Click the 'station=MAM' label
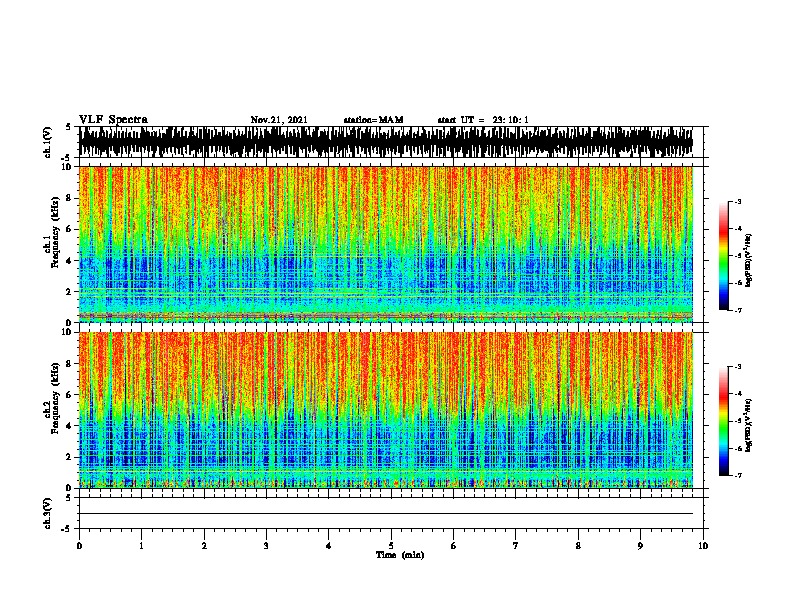Viewport: 792px width, 612px height. pos(373,120)
